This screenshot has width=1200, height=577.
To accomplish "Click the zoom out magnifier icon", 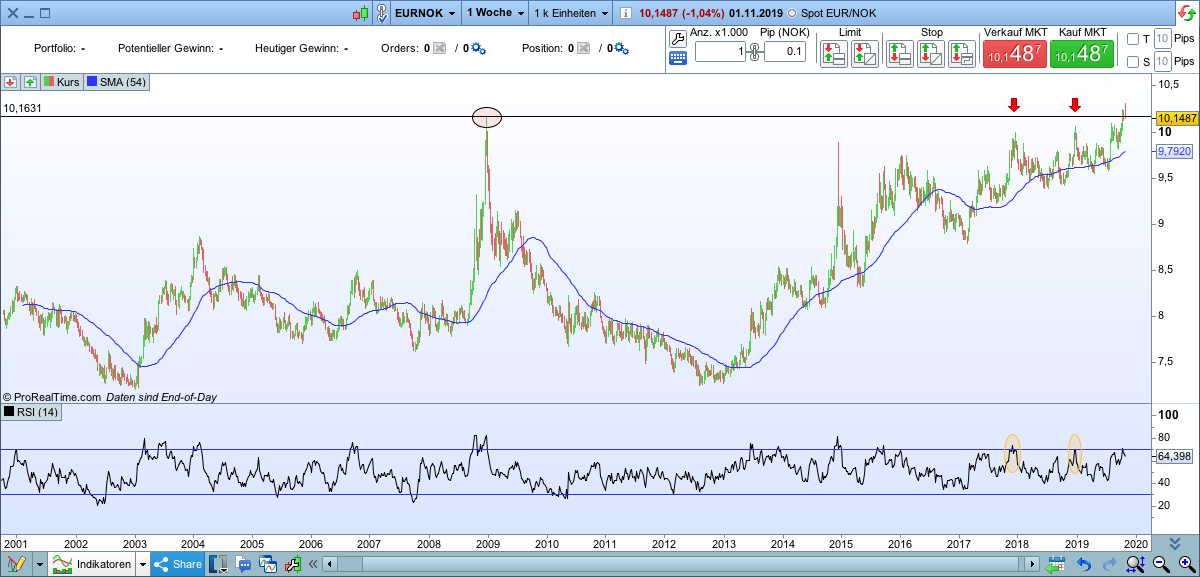I will pos(1160,565).
